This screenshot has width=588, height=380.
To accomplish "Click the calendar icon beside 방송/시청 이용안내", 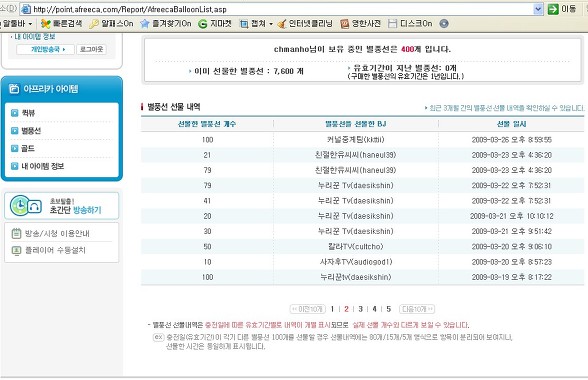I will click(16, 233).
